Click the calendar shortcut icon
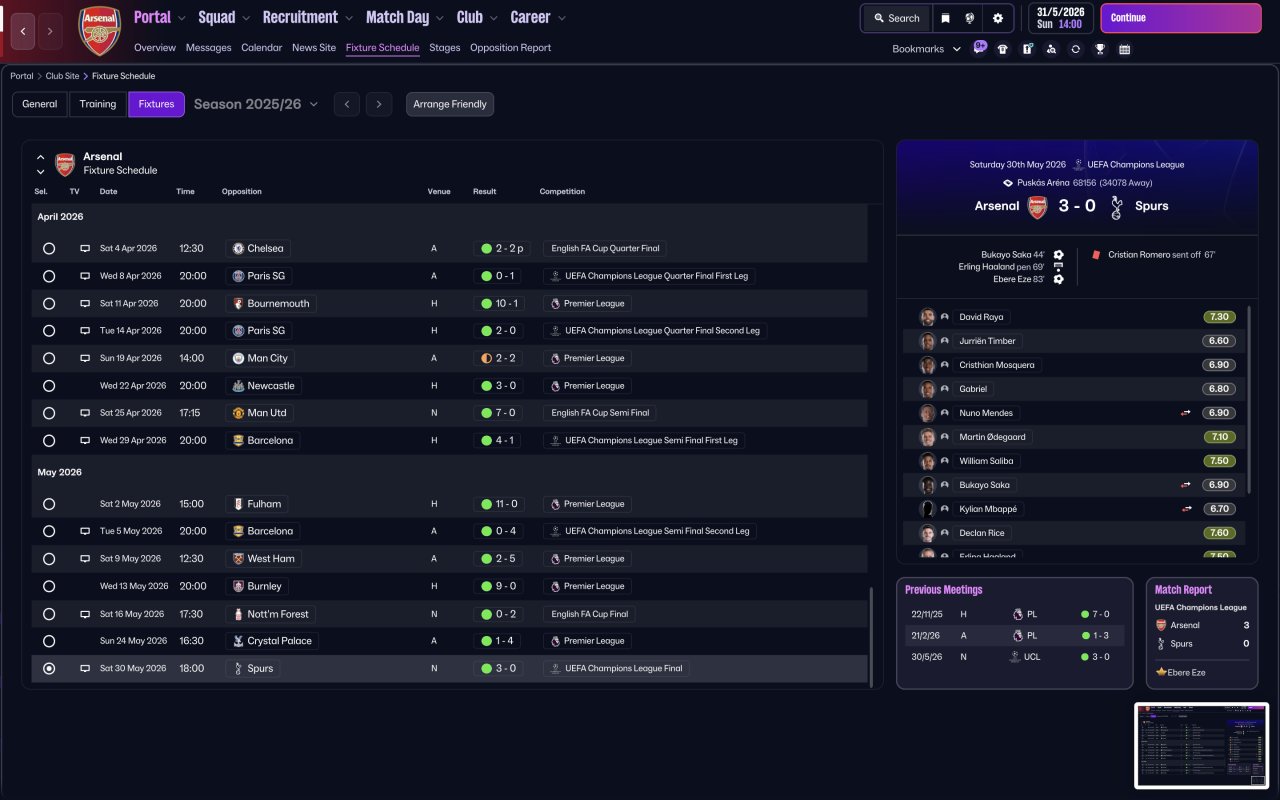The image size is (1280, 800). click(x=1124, y=49)
